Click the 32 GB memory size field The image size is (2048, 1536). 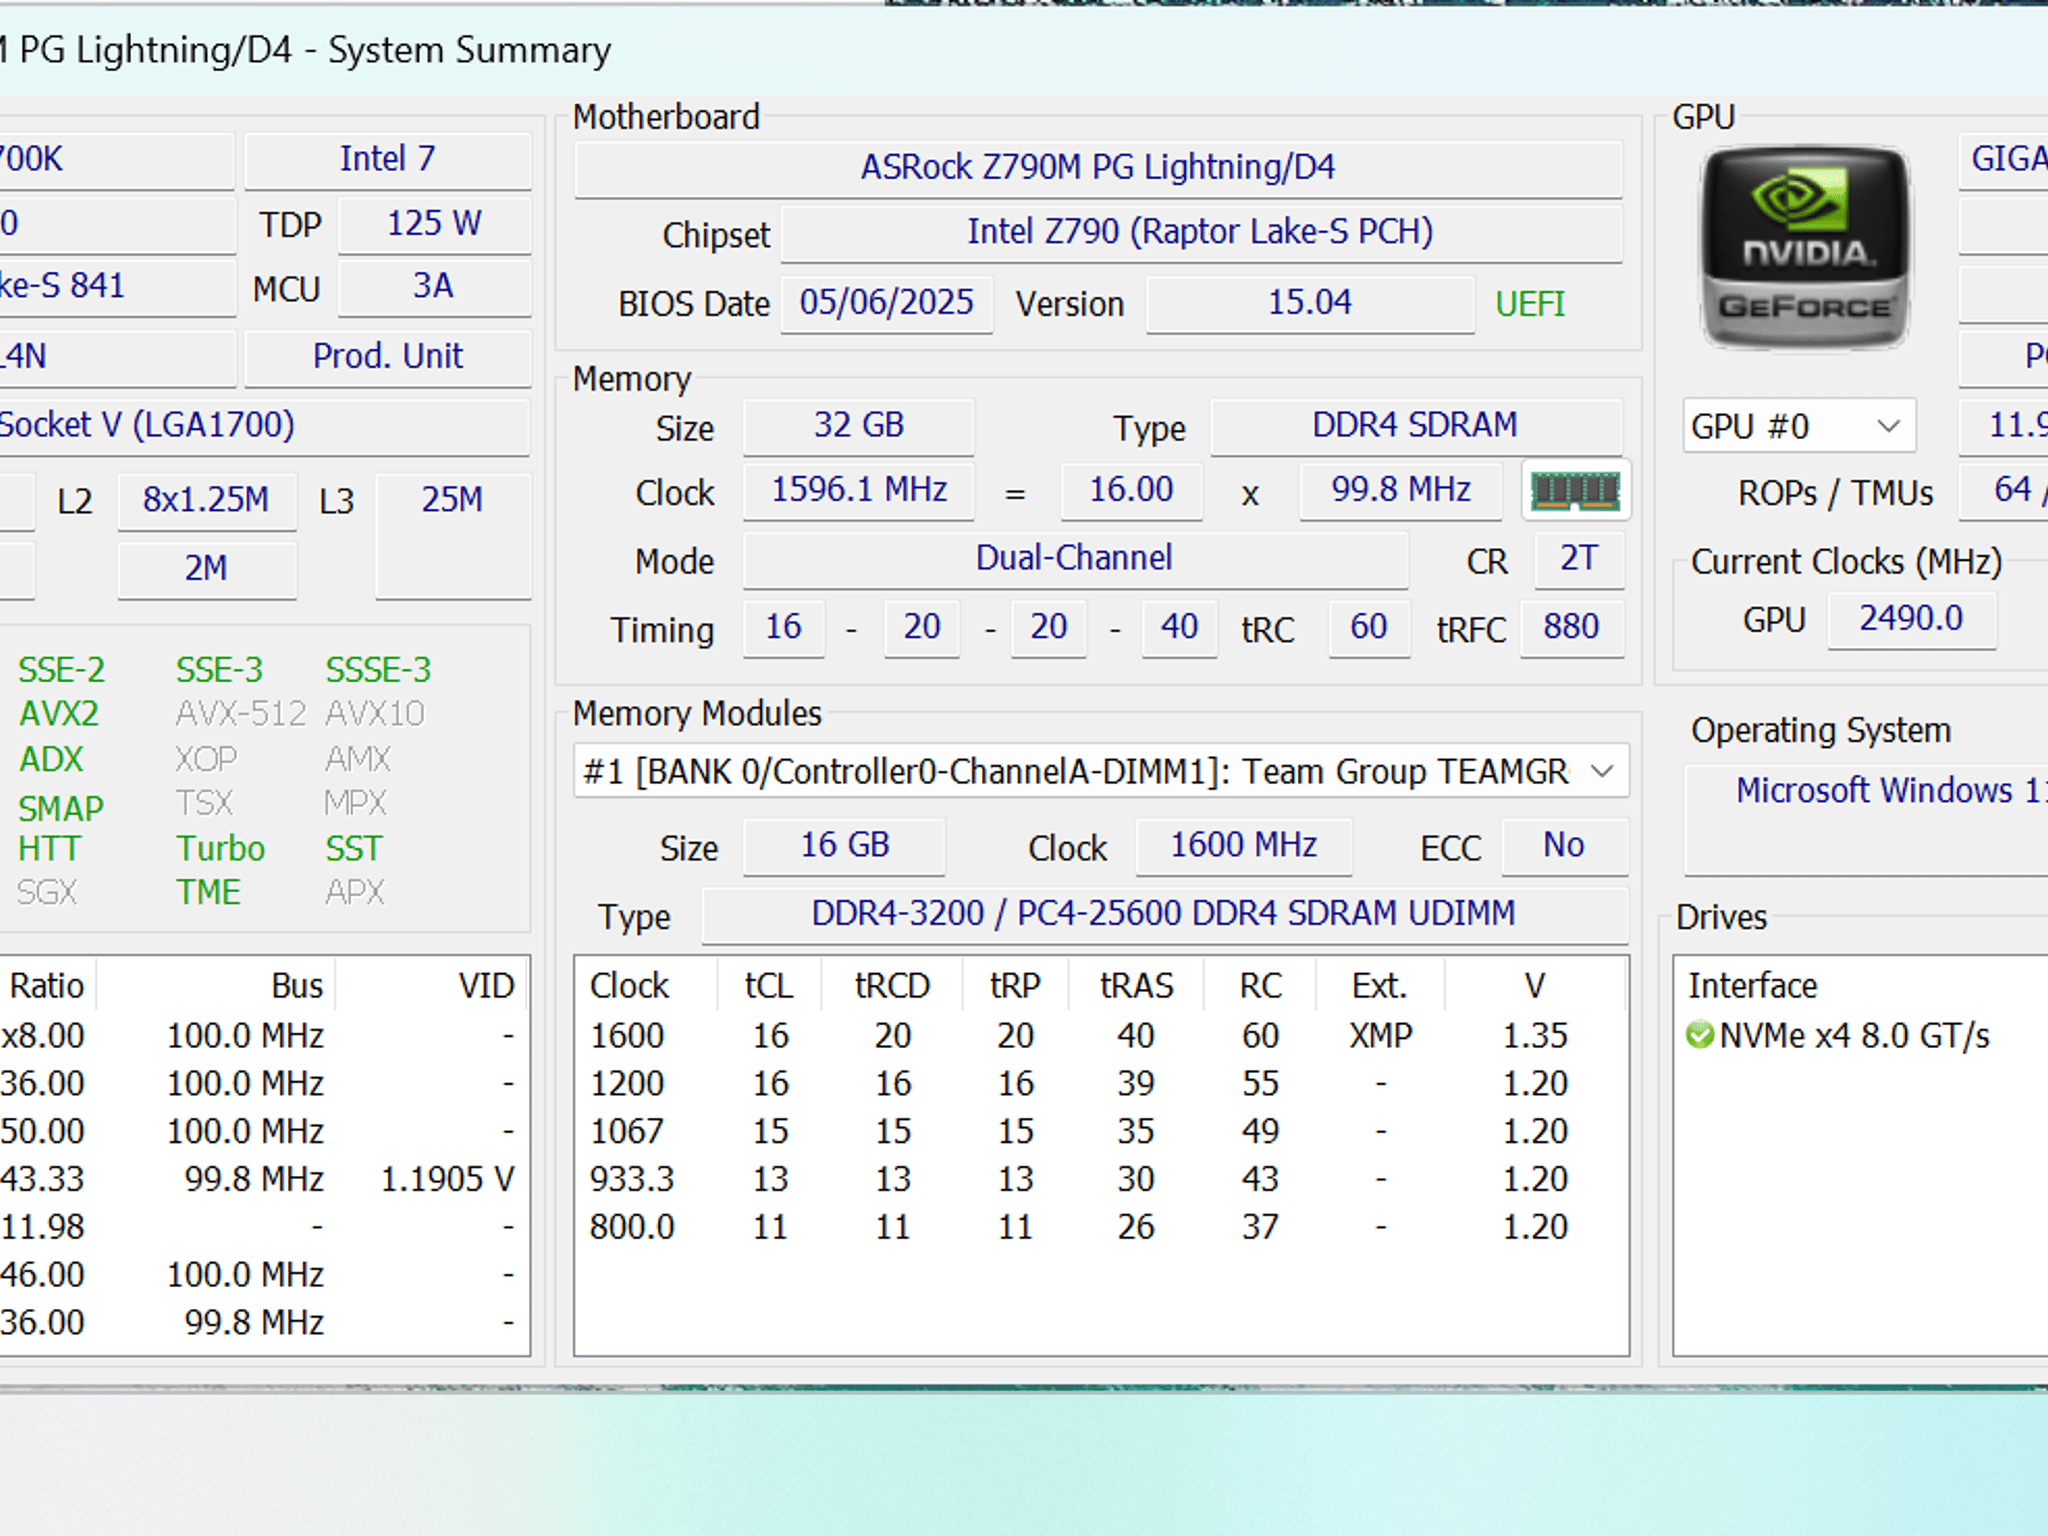pos(858,426)
